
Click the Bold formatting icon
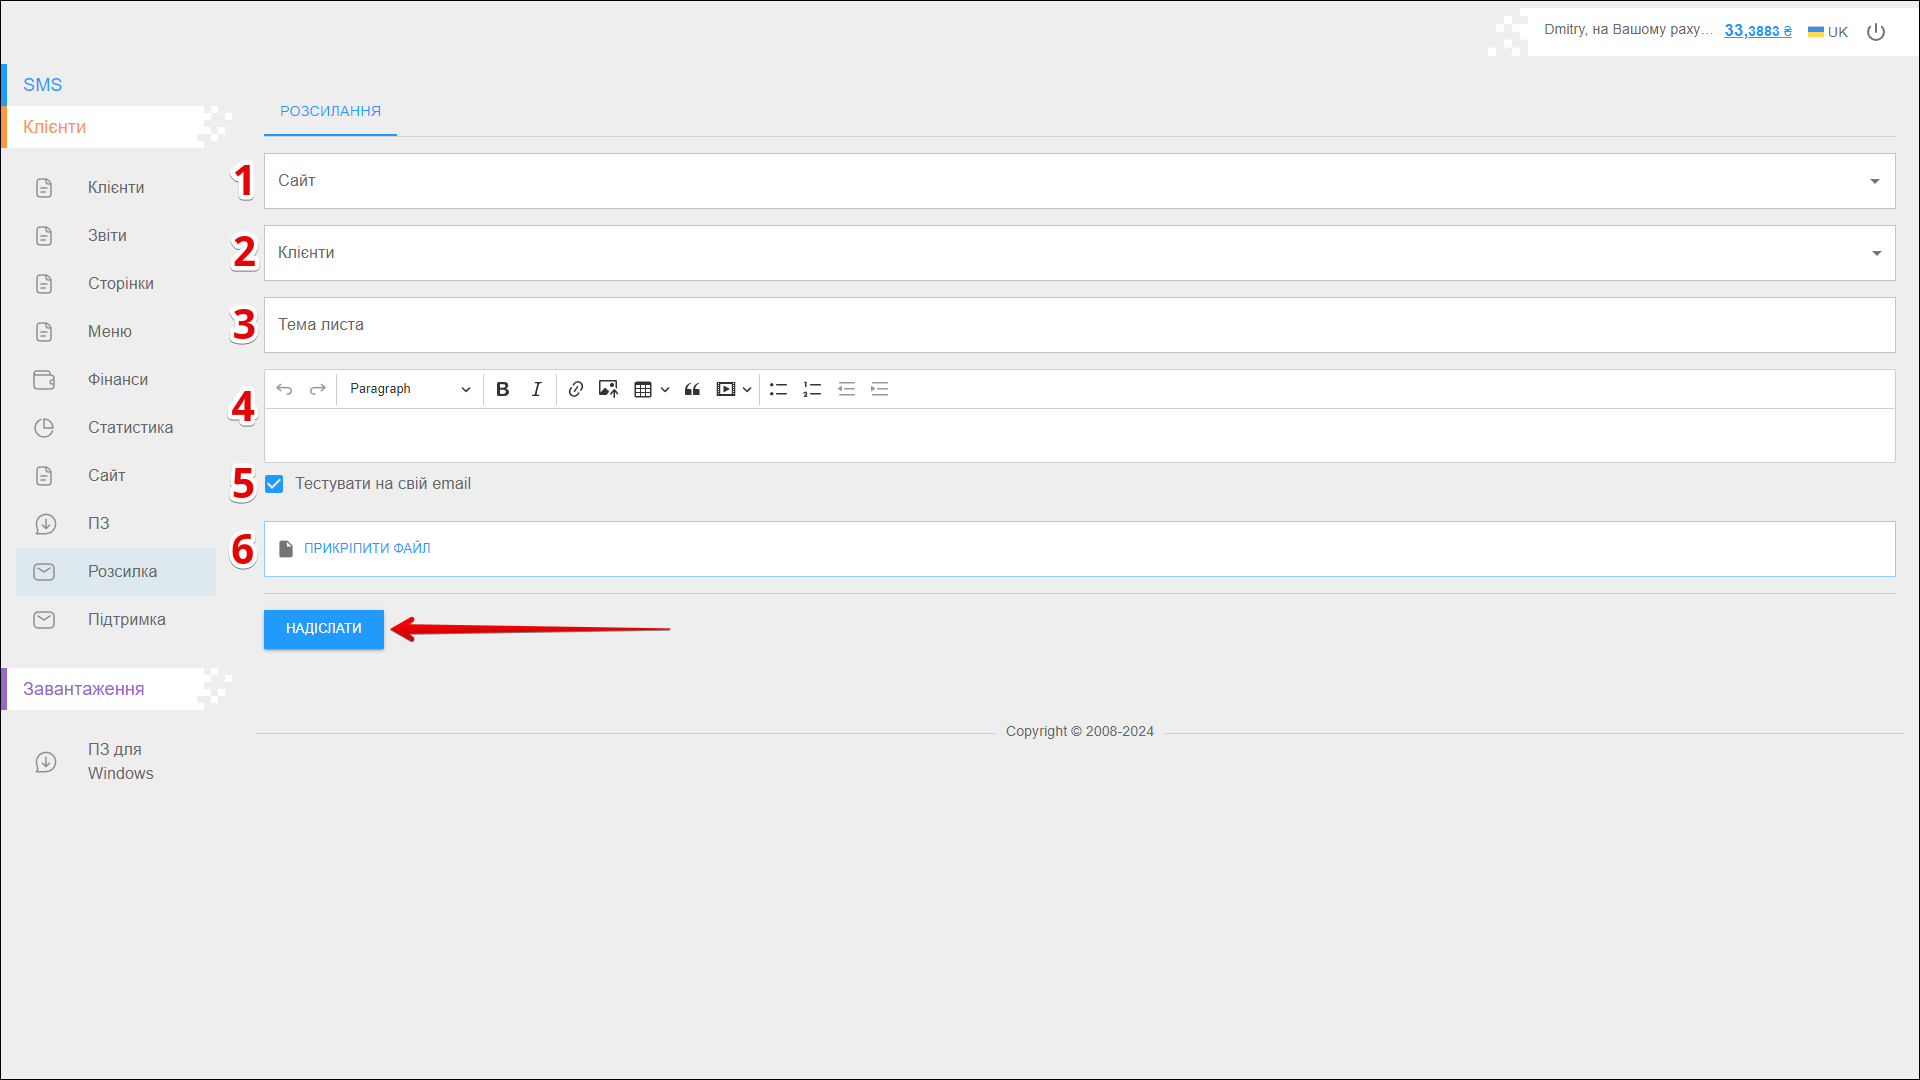[503, 389]
